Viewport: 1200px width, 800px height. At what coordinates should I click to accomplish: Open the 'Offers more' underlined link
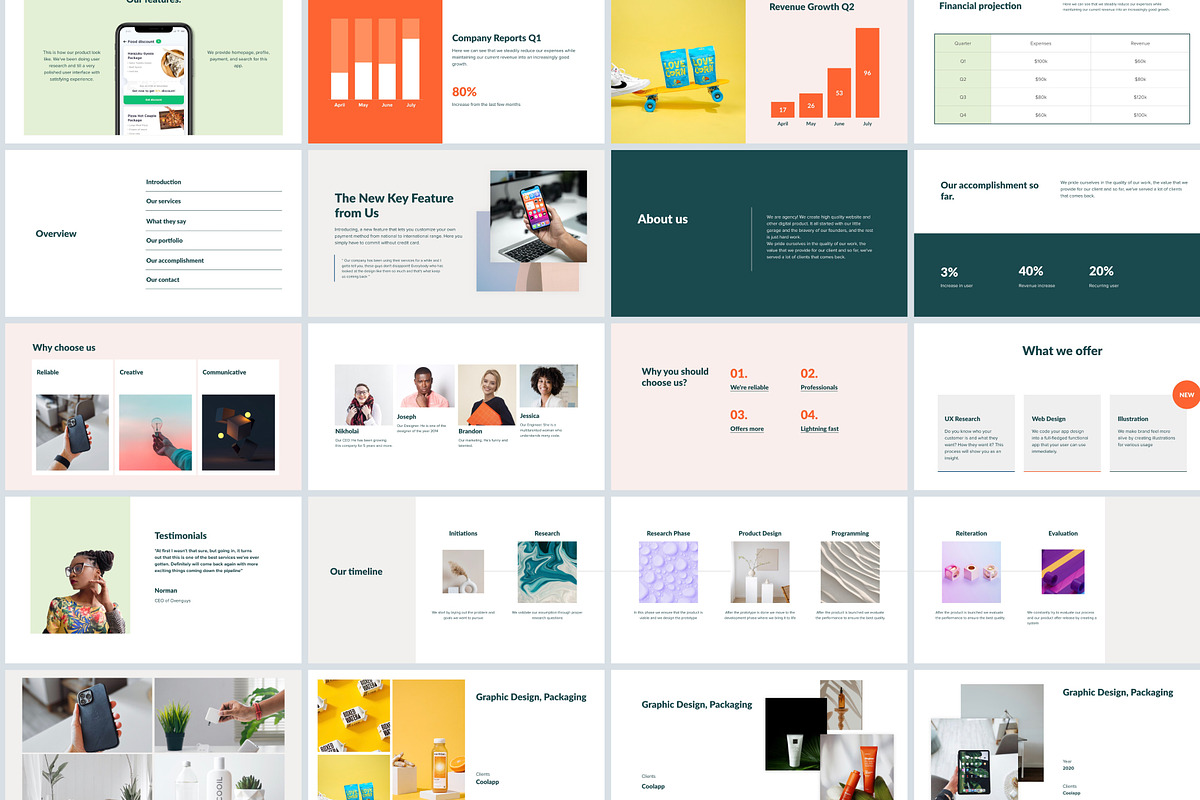tap(747, 429)
